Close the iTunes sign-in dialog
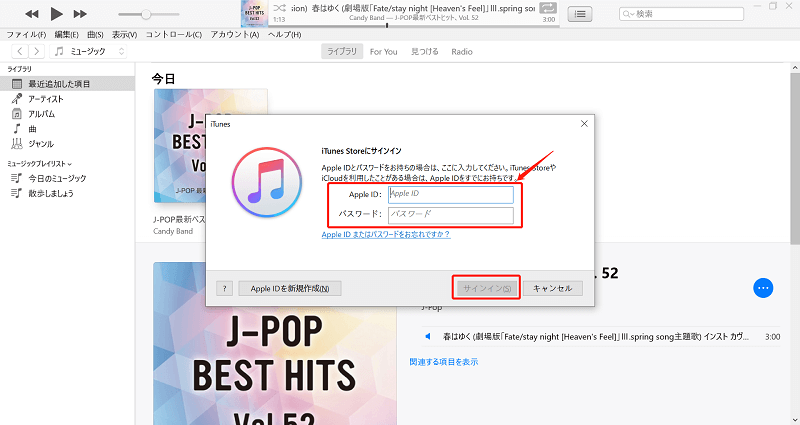The height and width of the screenshot is (425, 800). (x=584, y=123)
